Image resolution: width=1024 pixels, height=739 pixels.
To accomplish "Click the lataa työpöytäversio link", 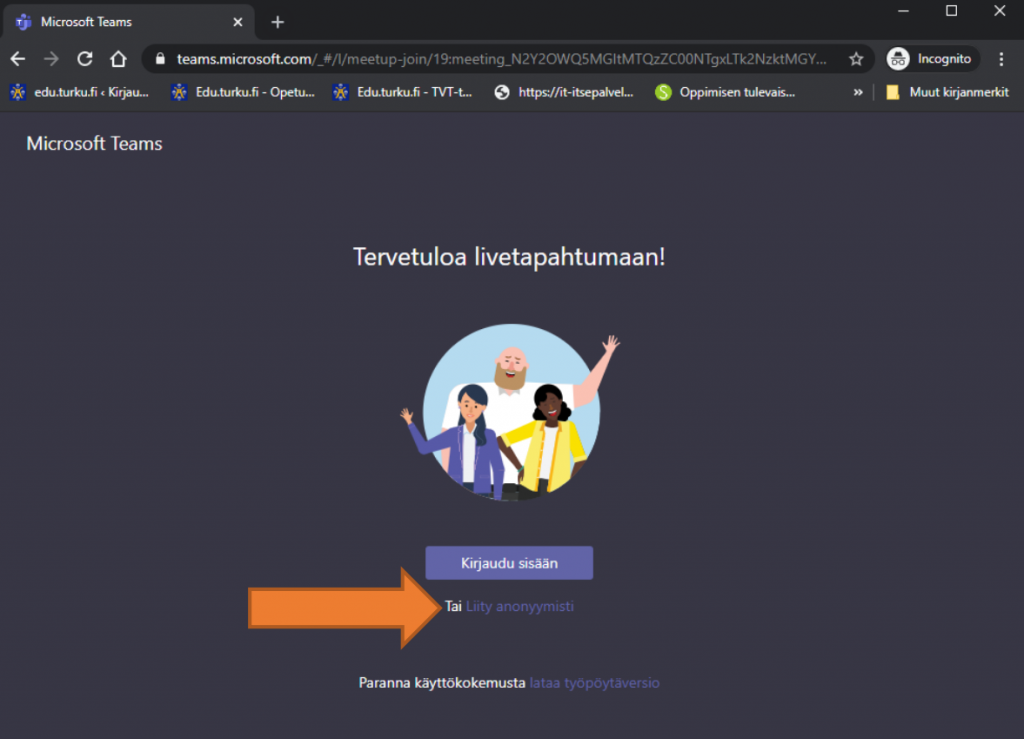I will click(x=594, y=683).
